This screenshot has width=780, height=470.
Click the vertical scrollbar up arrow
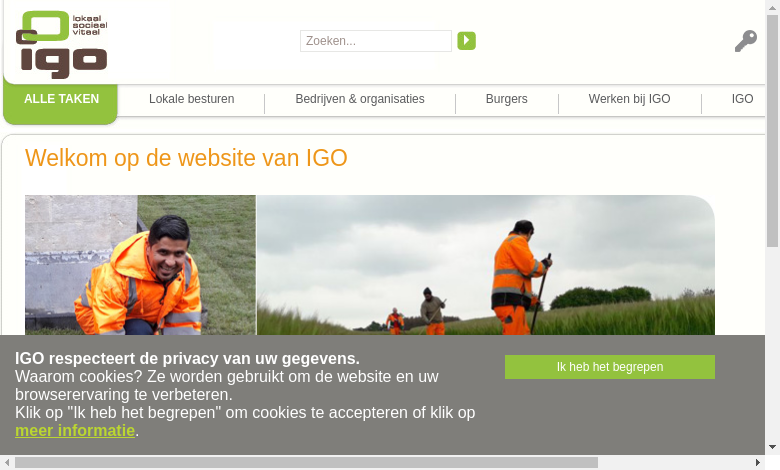coord(772,6)
